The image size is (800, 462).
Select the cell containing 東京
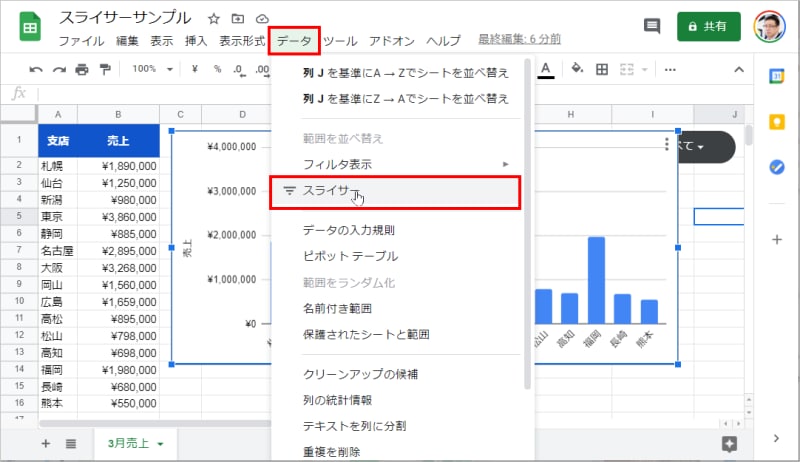tap(58, 217)
